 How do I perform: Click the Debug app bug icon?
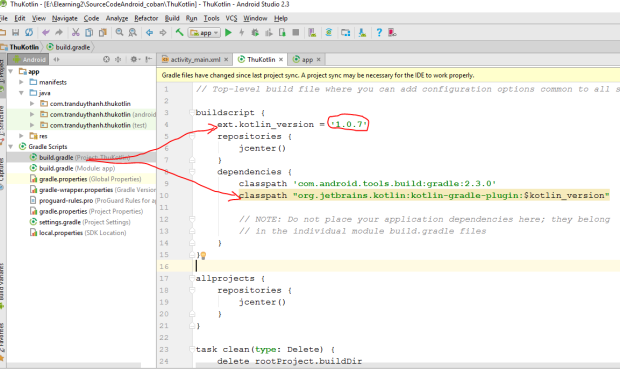(255, 33)
